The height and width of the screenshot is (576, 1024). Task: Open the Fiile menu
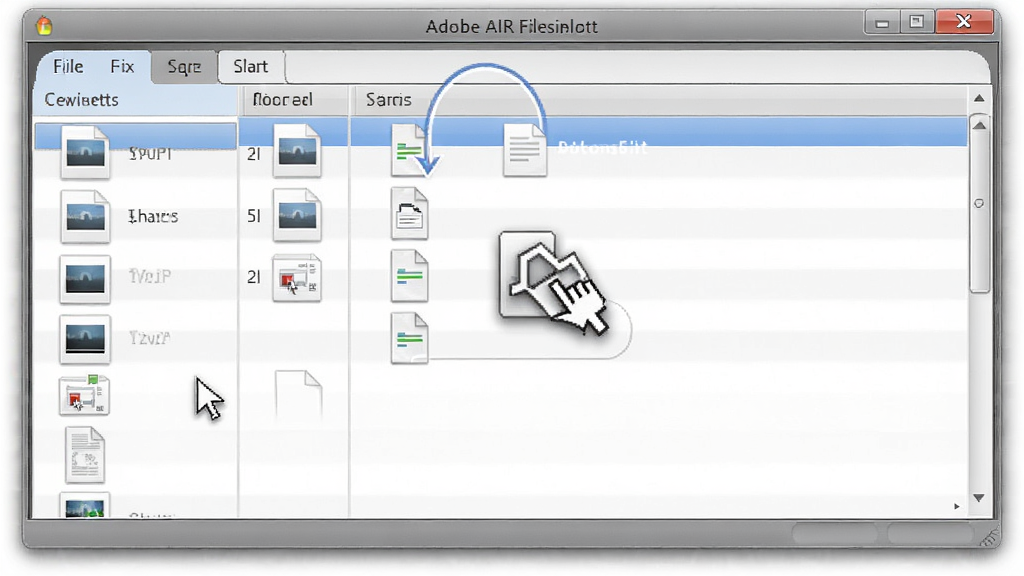pyautogui.click(x=68, y=67)
